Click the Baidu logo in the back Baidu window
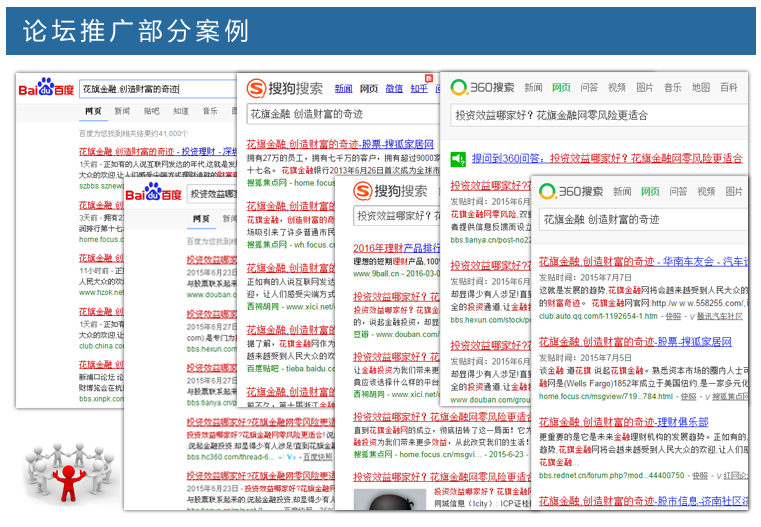761x527 pixels. click(46, 87)
